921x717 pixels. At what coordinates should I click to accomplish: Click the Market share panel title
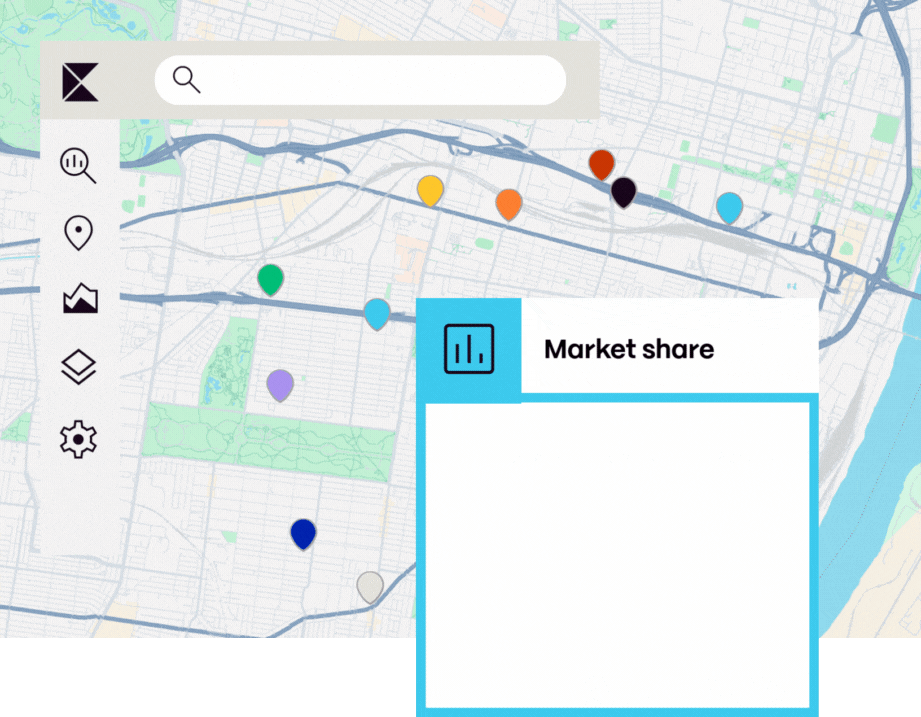pyautogui.click(x=629, y=350)
